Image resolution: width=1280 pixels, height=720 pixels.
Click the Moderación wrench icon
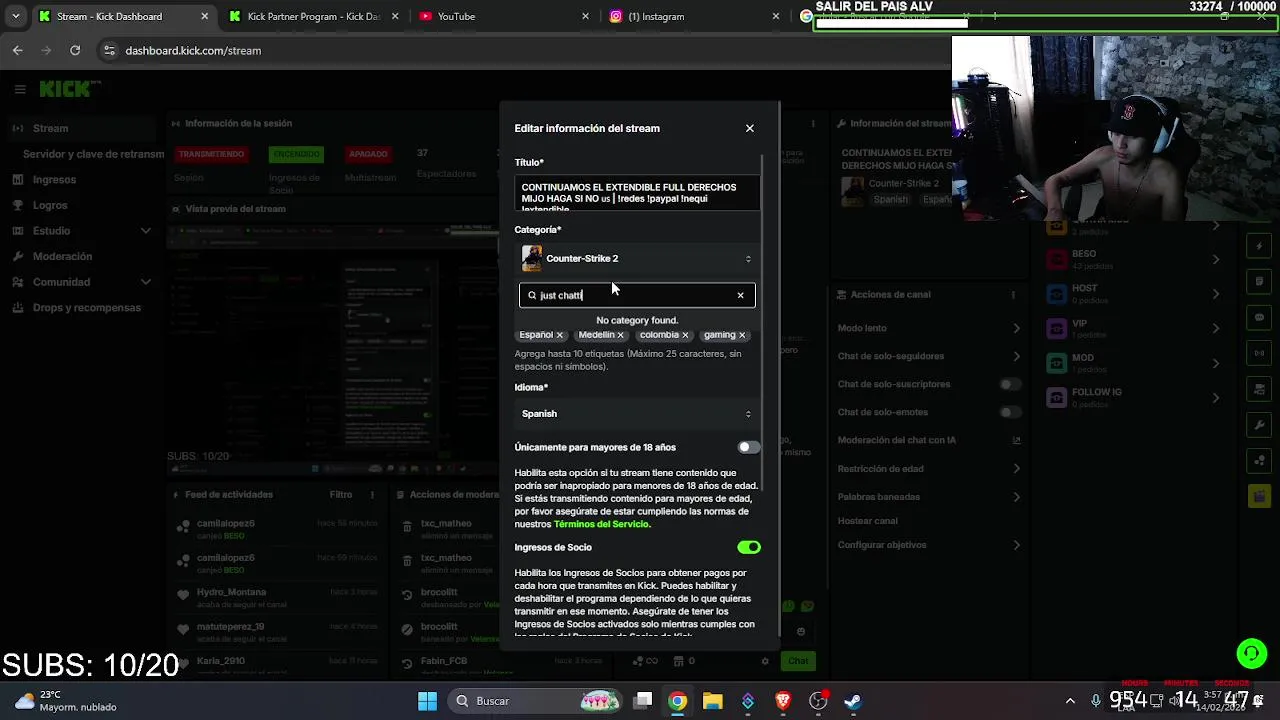point(18,257)
